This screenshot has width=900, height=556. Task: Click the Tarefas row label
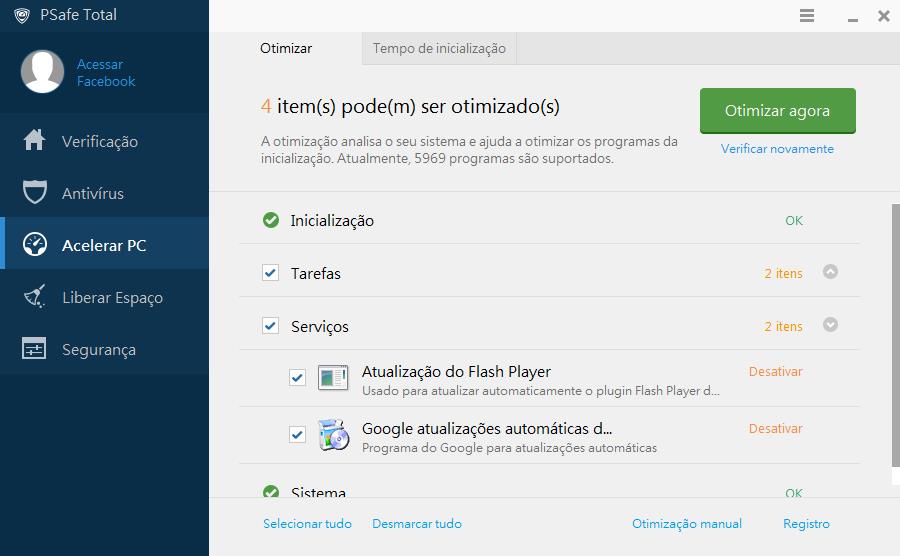315,274
